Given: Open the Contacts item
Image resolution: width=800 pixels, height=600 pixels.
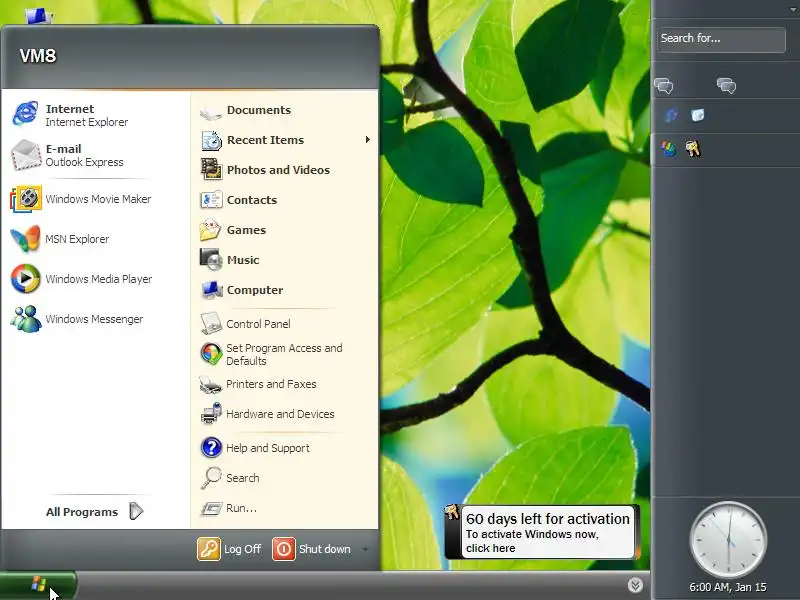Looking at the screenshot, I should click(239, 199).
